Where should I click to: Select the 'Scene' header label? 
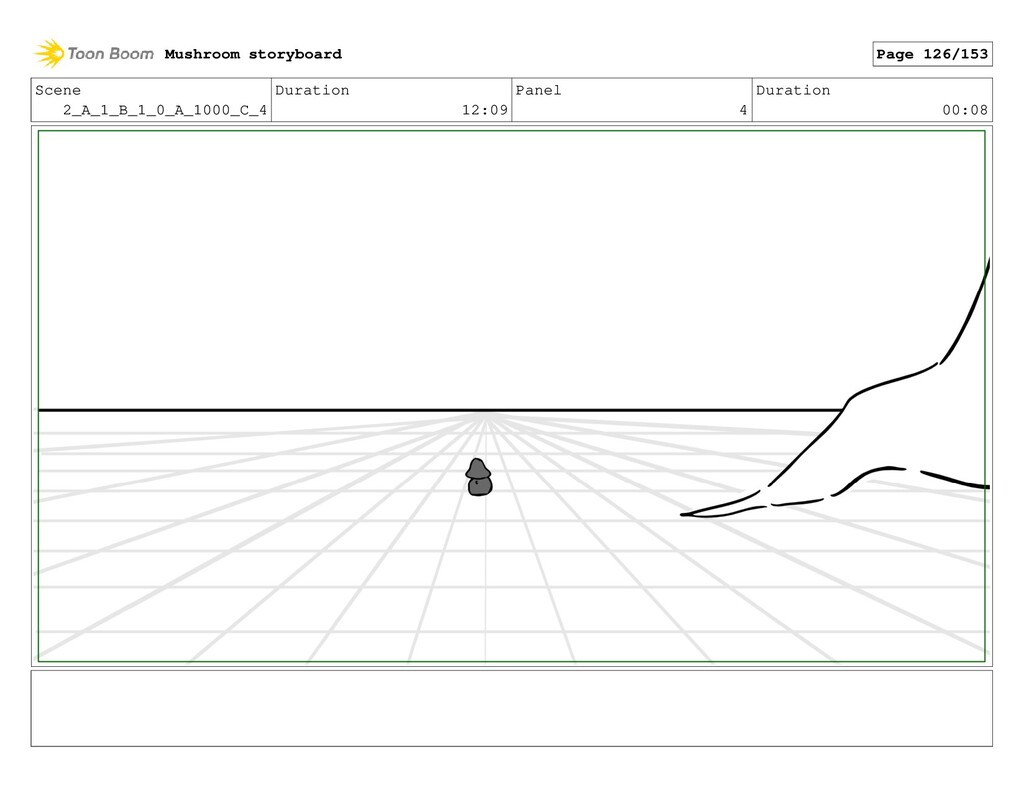pos(58,90)
